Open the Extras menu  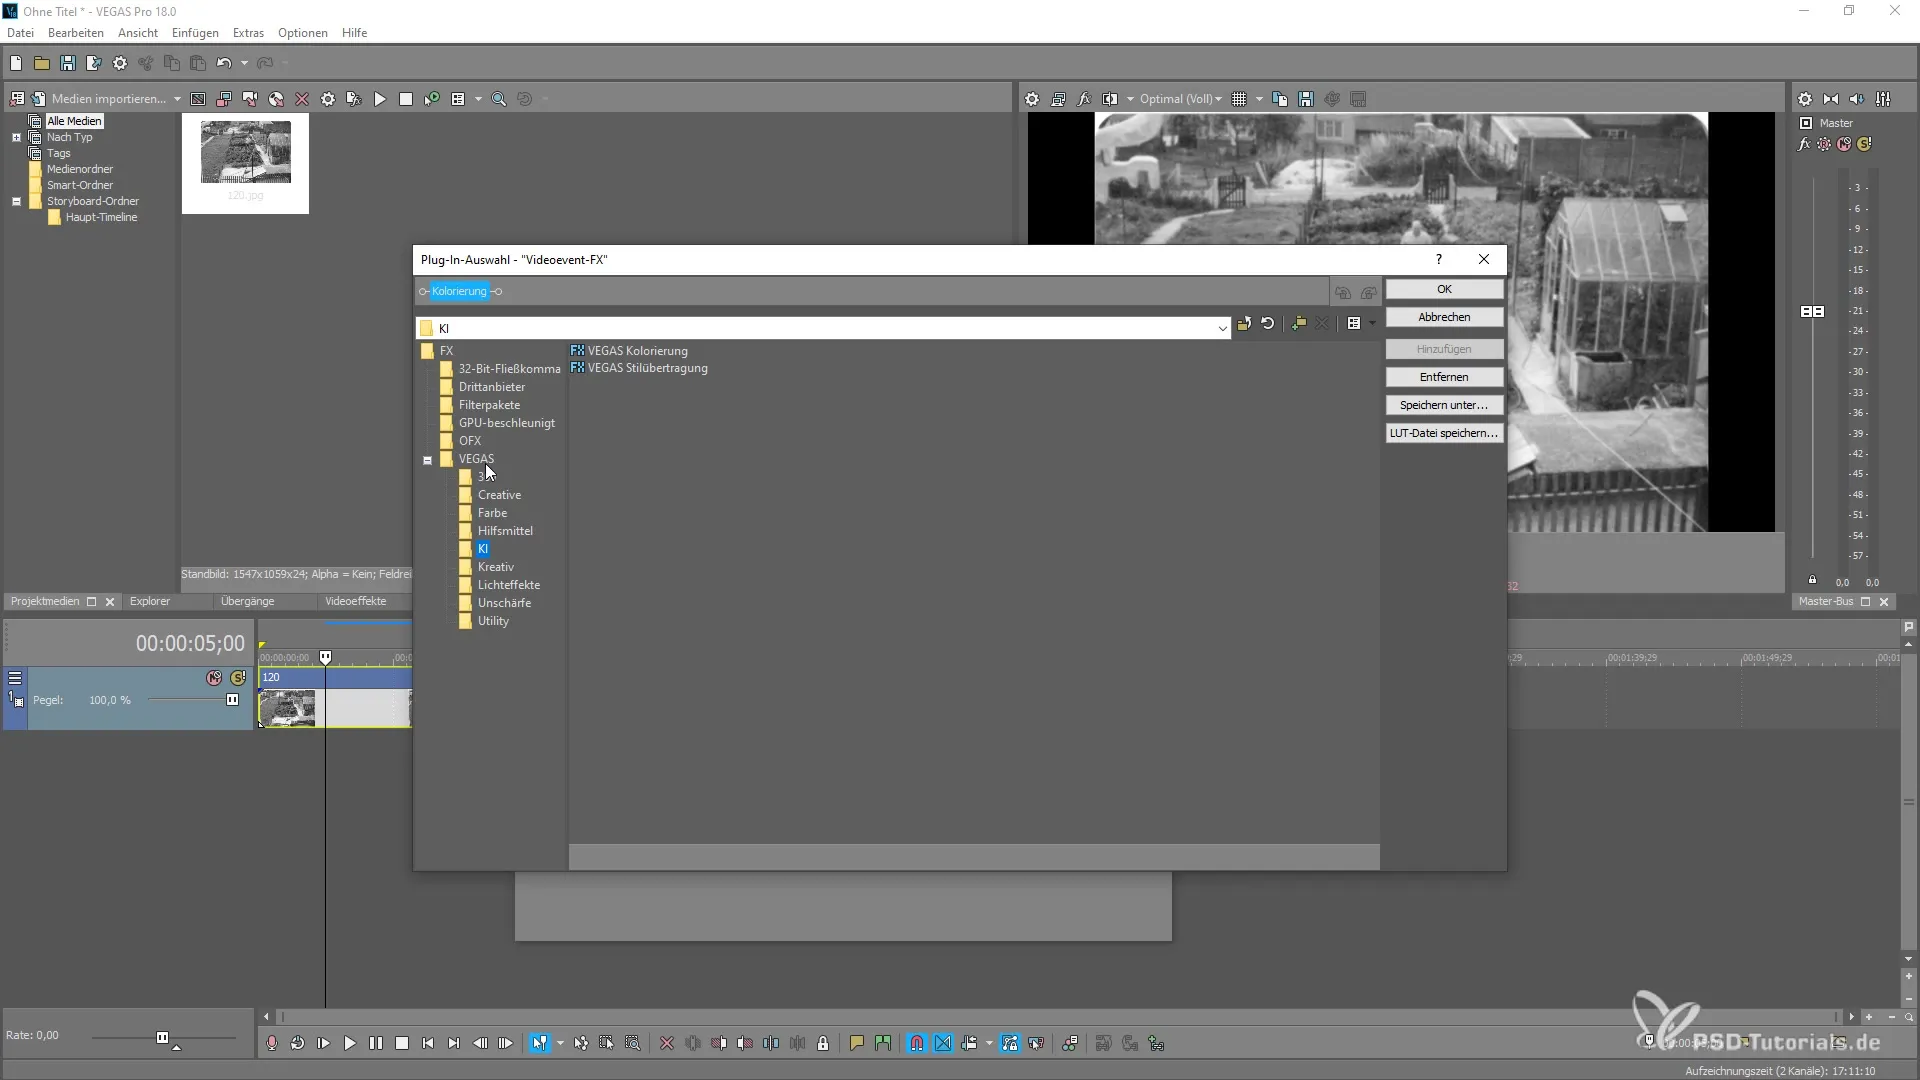(x=248, y=33)
